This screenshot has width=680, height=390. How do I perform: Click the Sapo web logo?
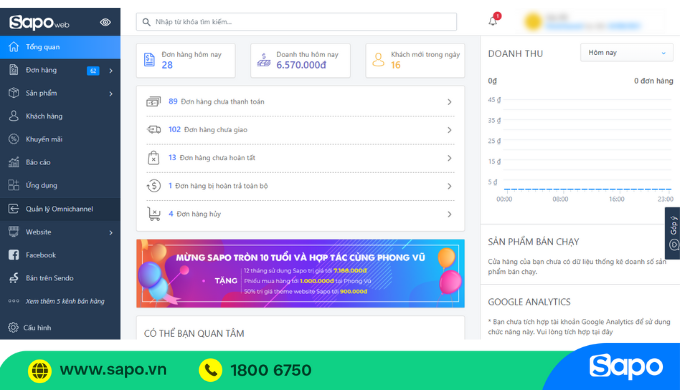point(39,22)
